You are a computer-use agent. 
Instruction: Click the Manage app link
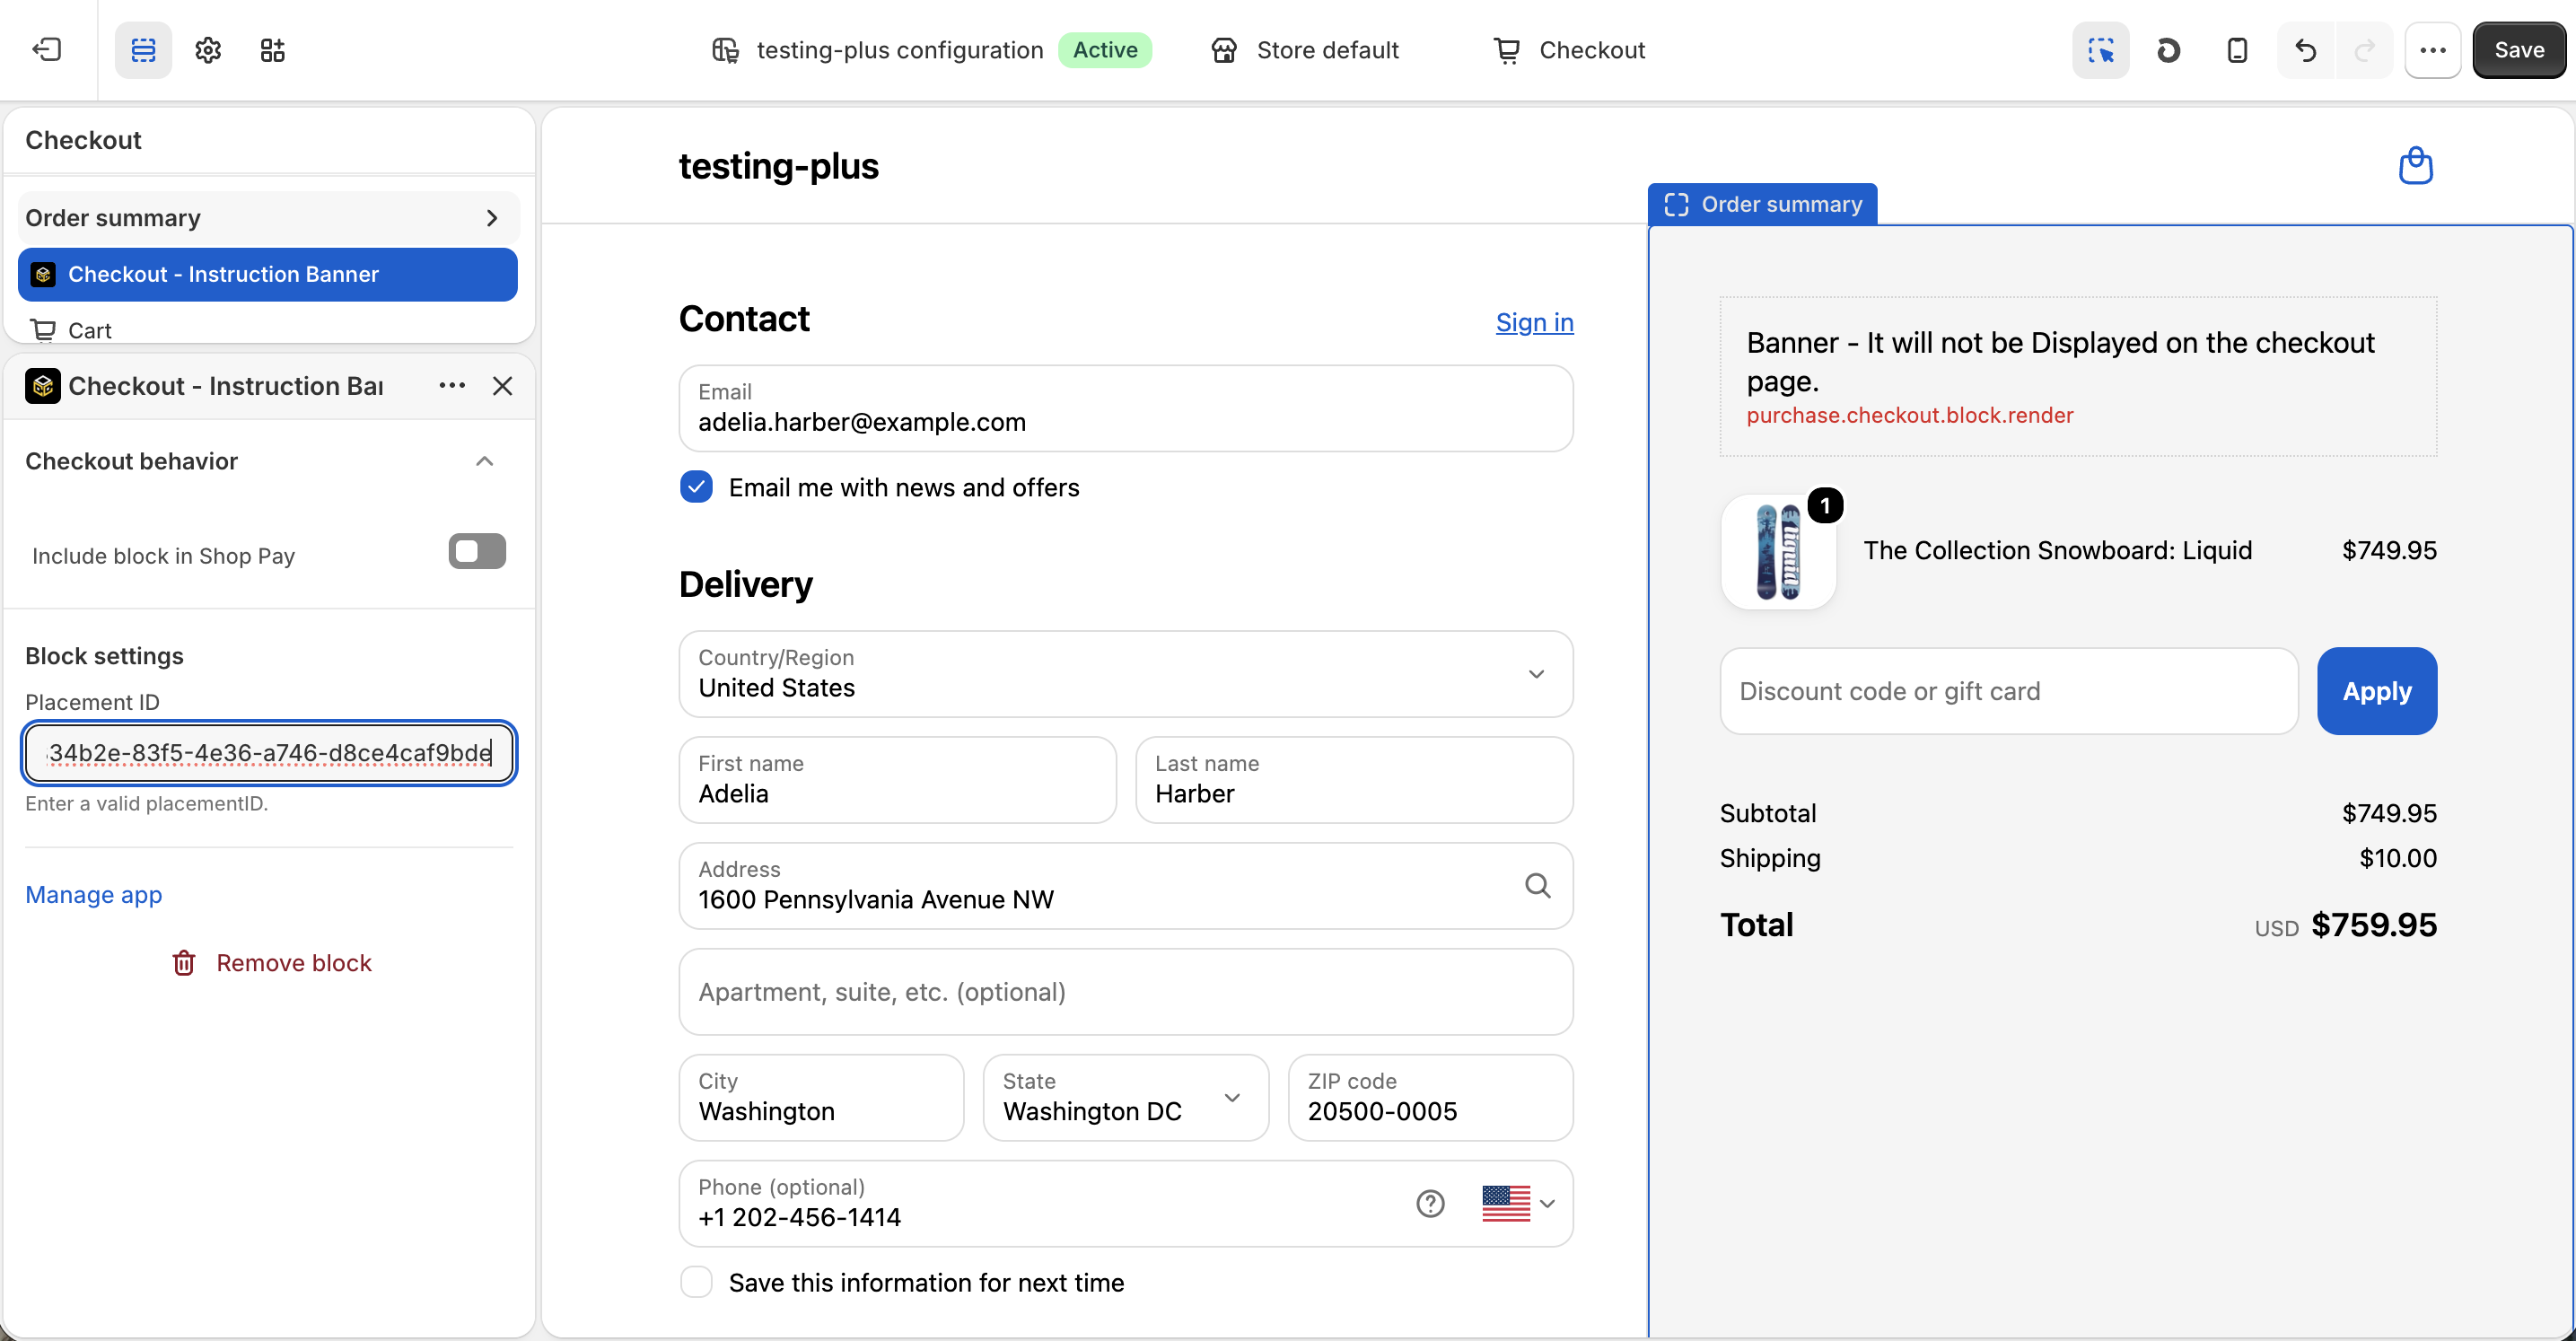(94, 895)
